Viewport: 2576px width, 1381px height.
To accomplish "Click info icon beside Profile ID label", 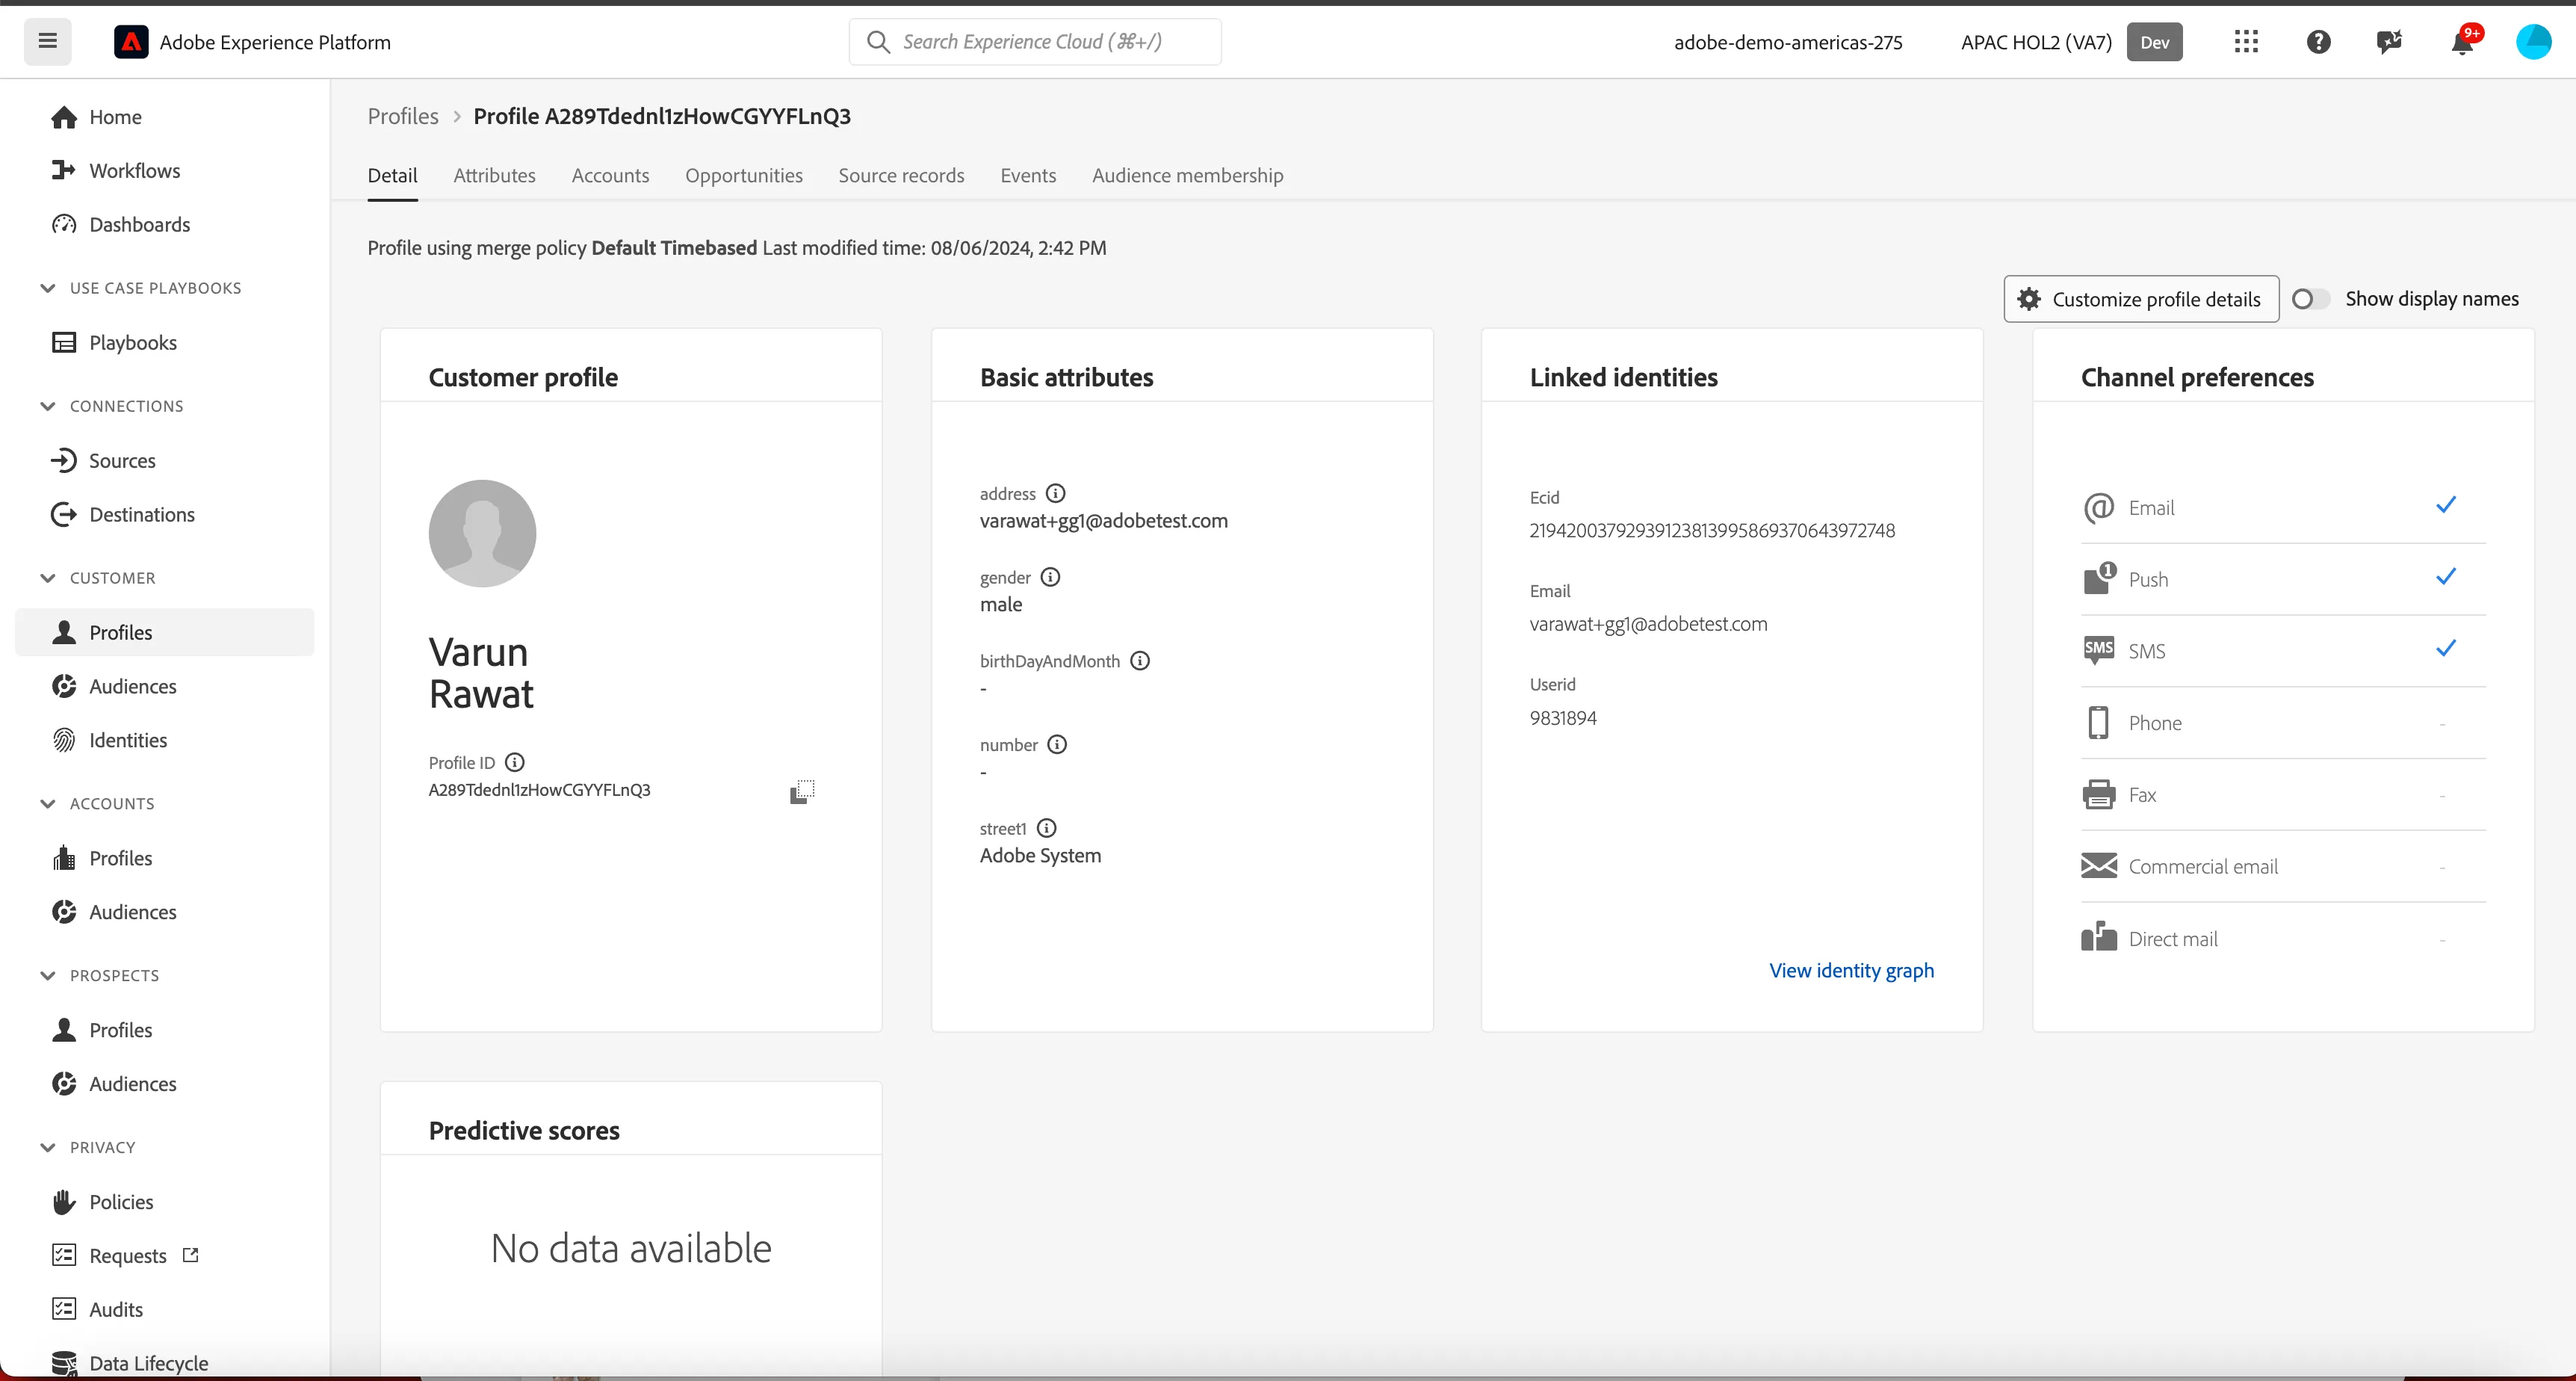I will (x=514, y=762).
